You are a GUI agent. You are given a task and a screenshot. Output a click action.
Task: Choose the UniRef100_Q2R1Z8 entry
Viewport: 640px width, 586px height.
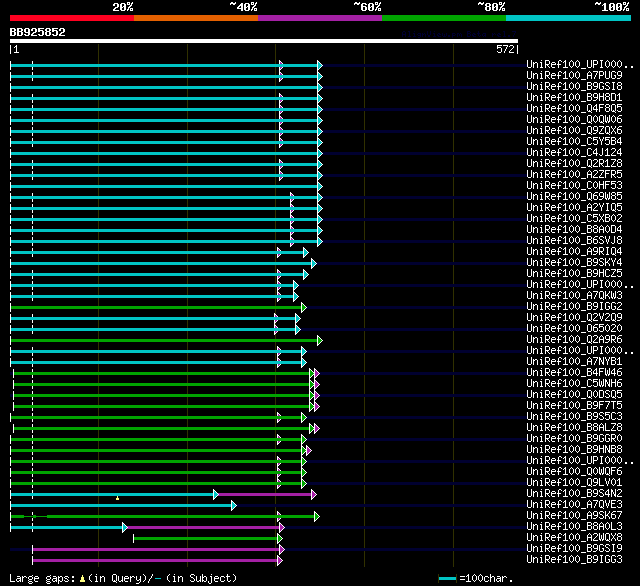click(x=574, y=163)
